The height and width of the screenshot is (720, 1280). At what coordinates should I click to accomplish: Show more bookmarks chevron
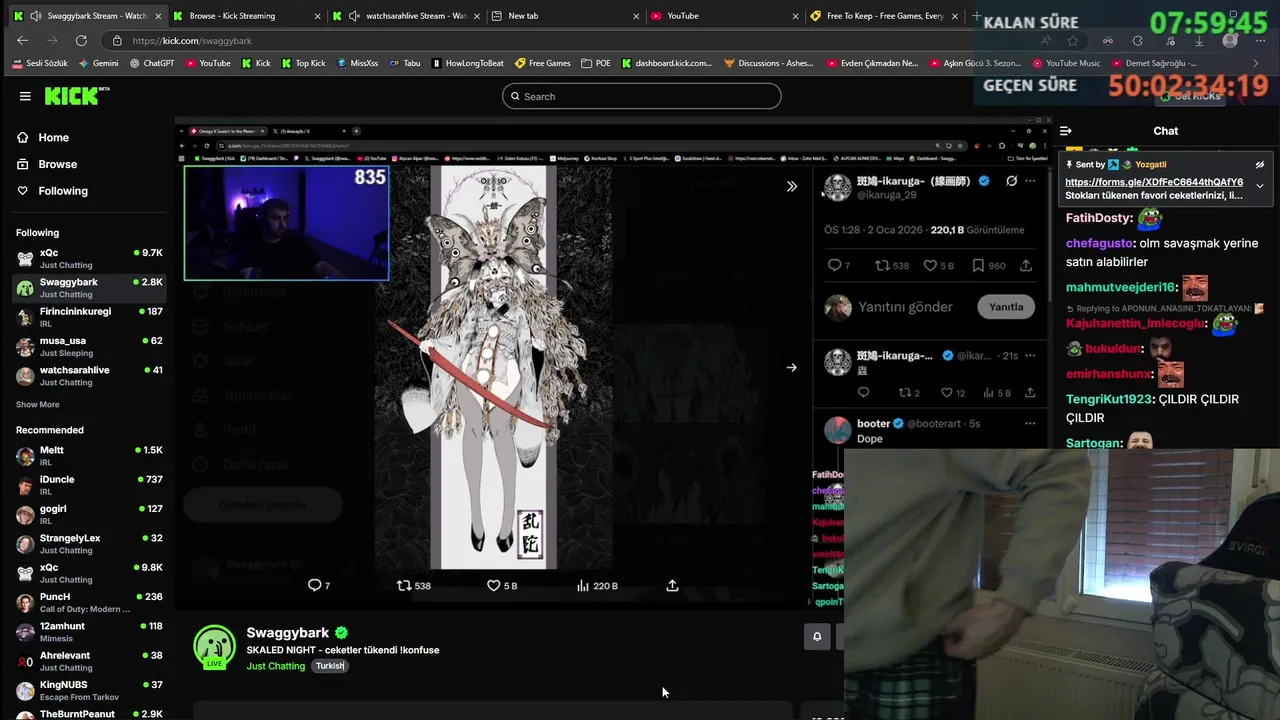[1256, 63]
